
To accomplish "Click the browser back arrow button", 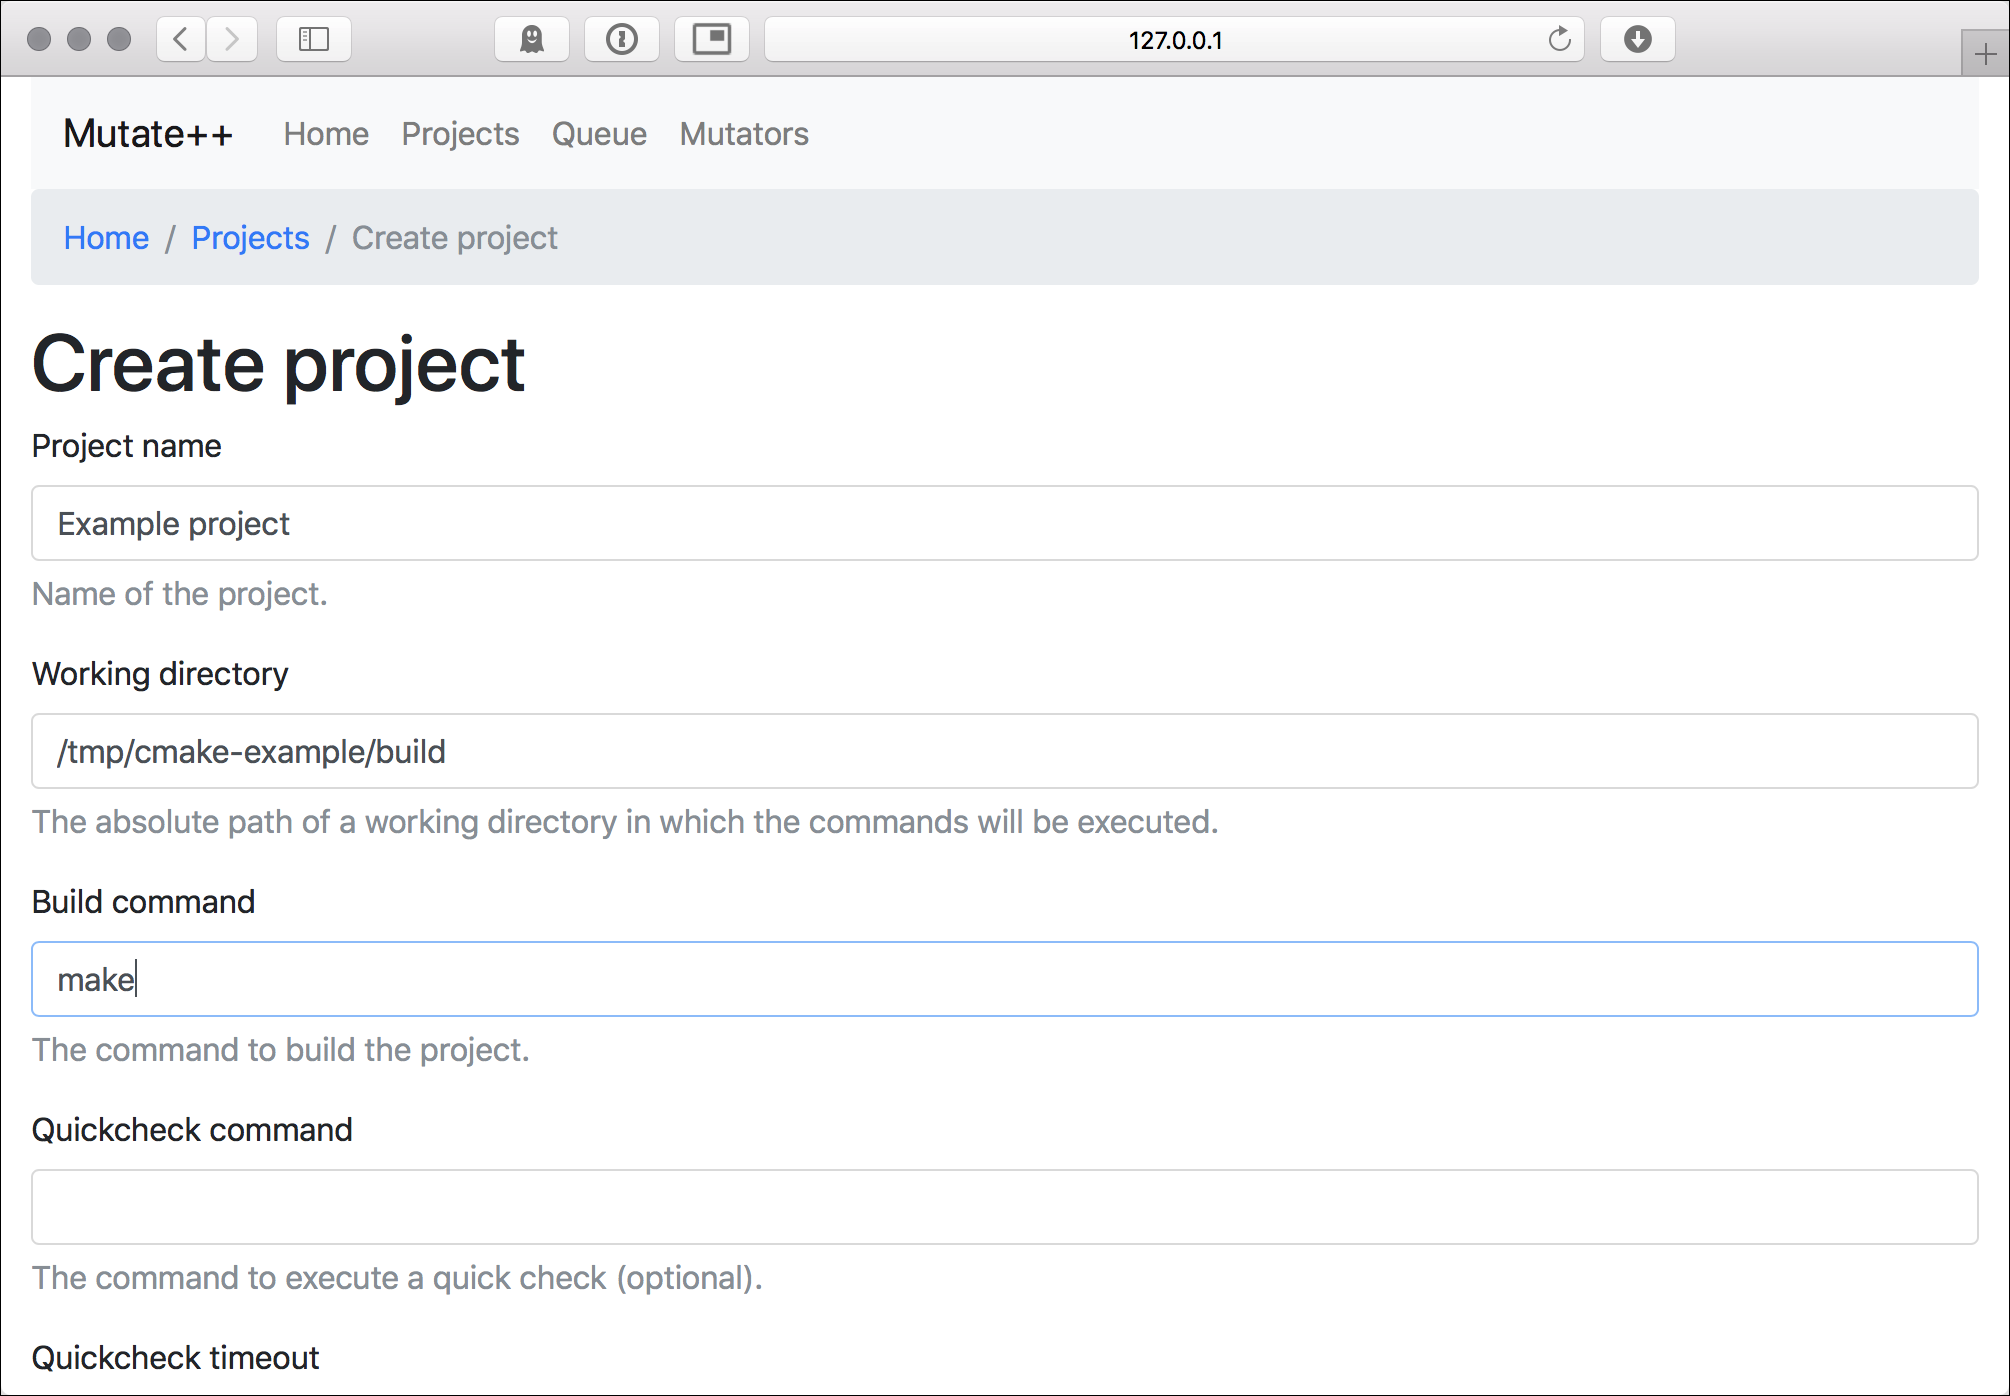I will tap(182, 39).
